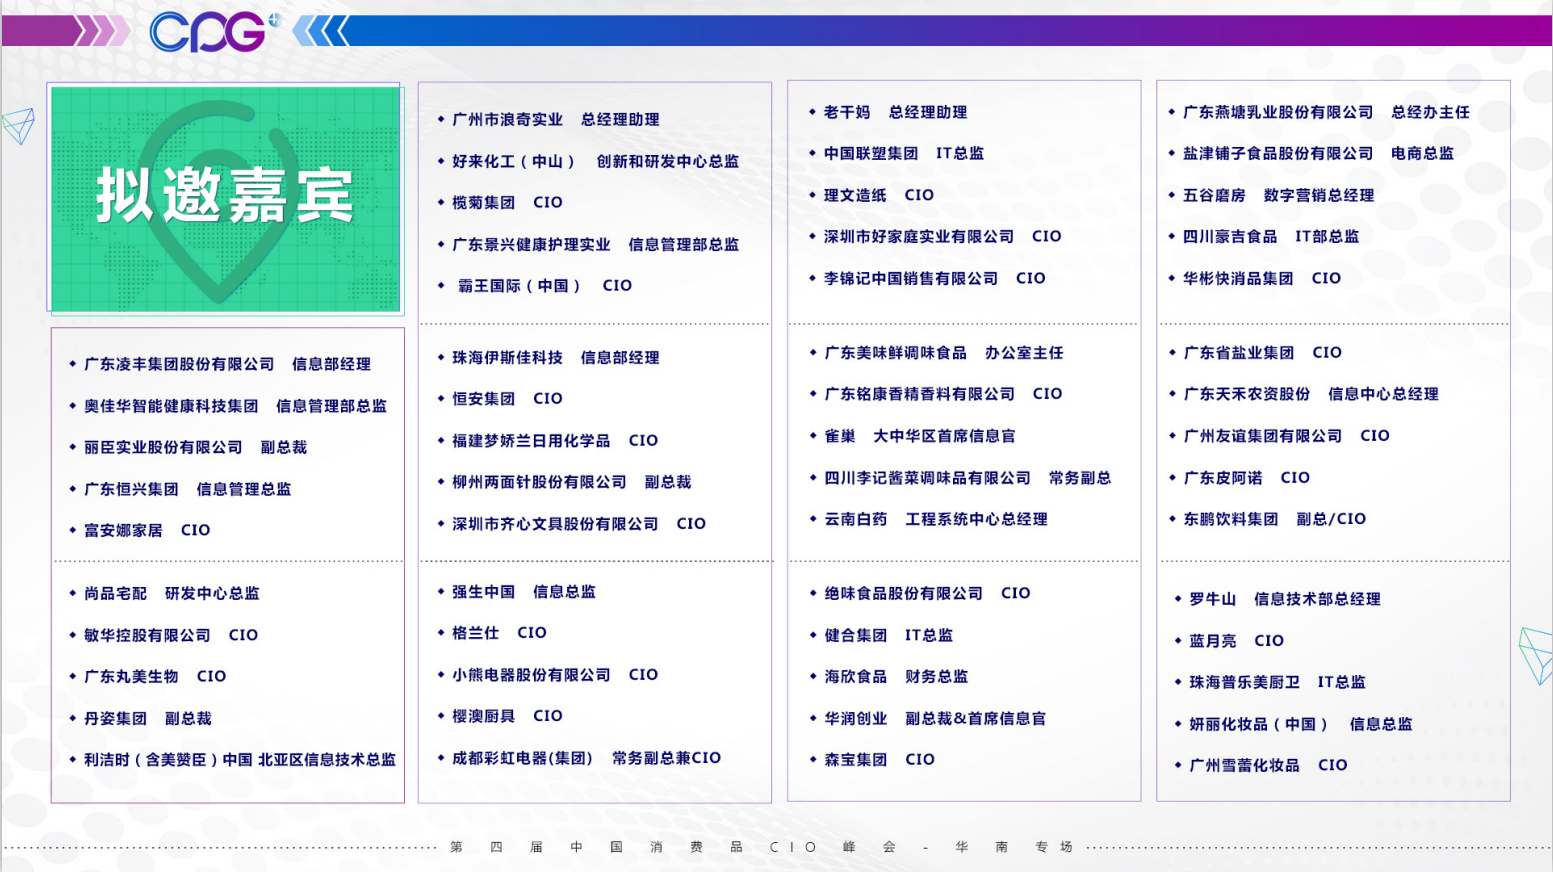The image size is (1553, 872).
Task: Click the row 老干妈 总经理助理
Action: click(888, 112)
